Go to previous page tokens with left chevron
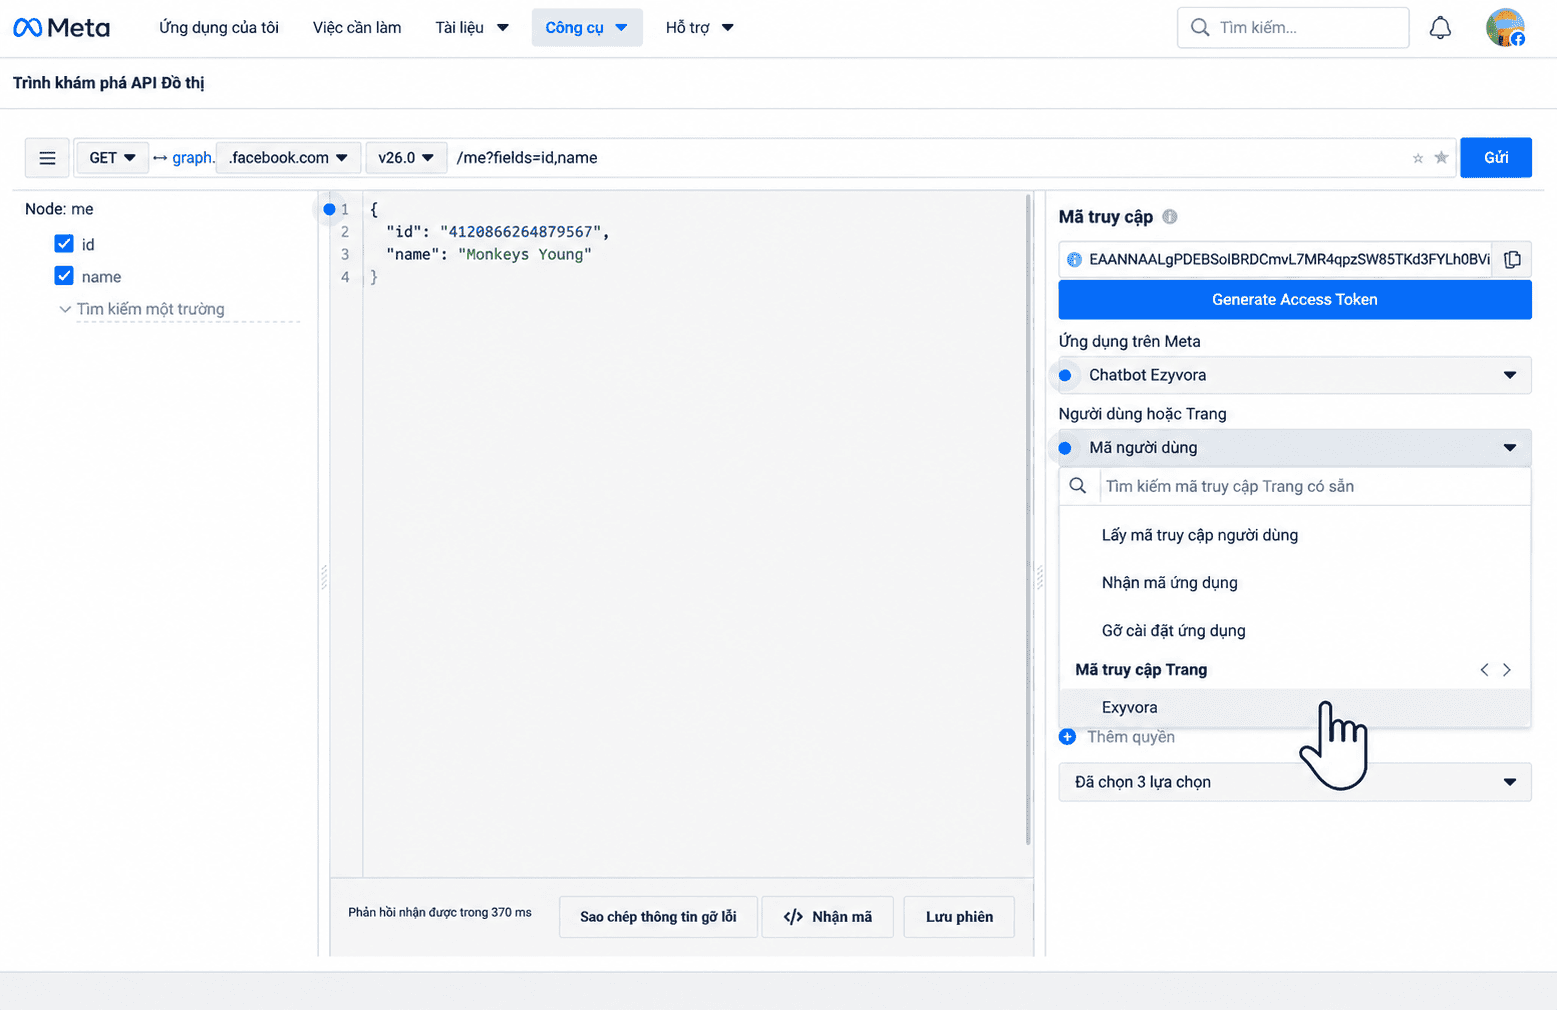Screen dimensions: 1557x1010 coord(1484,670)
